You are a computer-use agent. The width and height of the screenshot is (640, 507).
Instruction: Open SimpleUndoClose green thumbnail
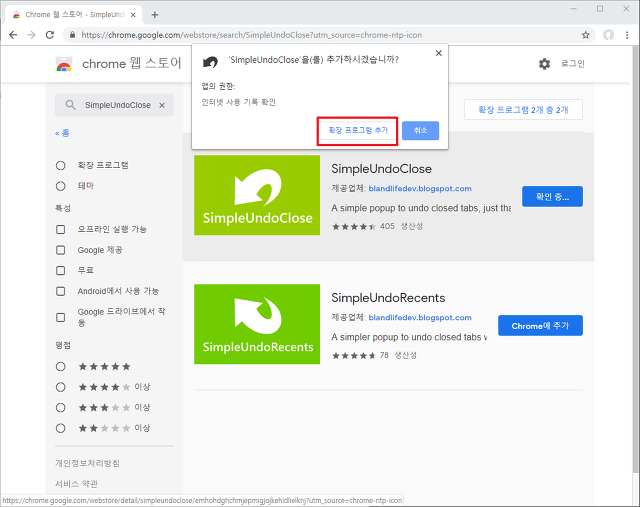click(257, 195)
